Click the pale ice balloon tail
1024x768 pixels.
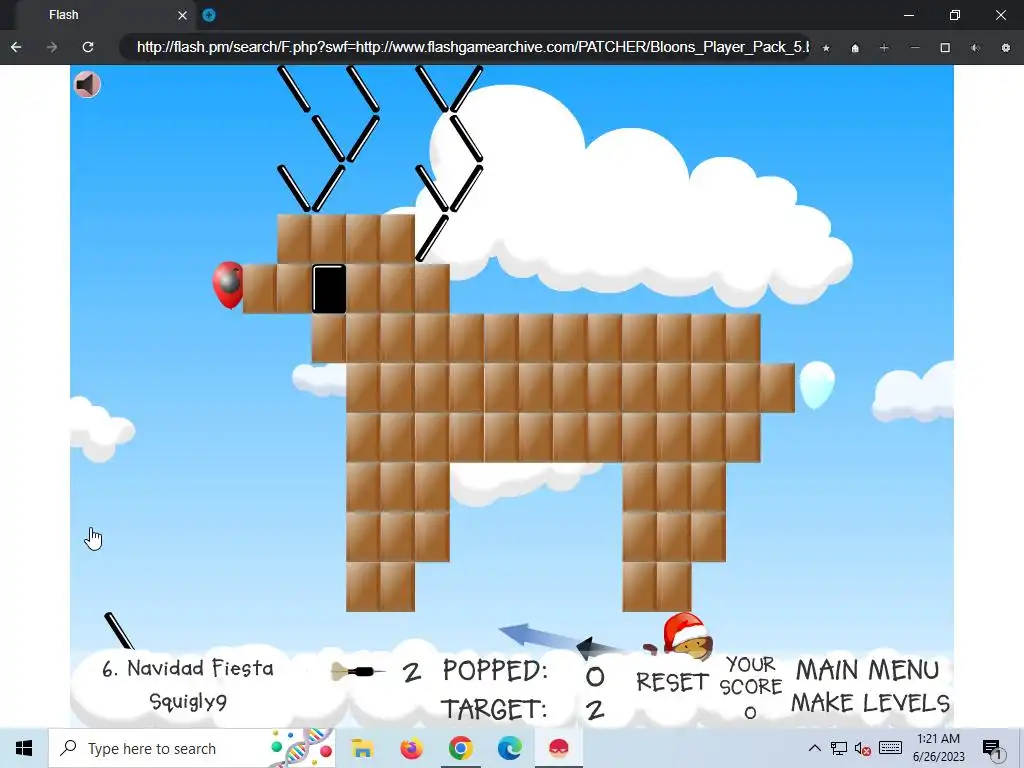(x=816, y=385)
